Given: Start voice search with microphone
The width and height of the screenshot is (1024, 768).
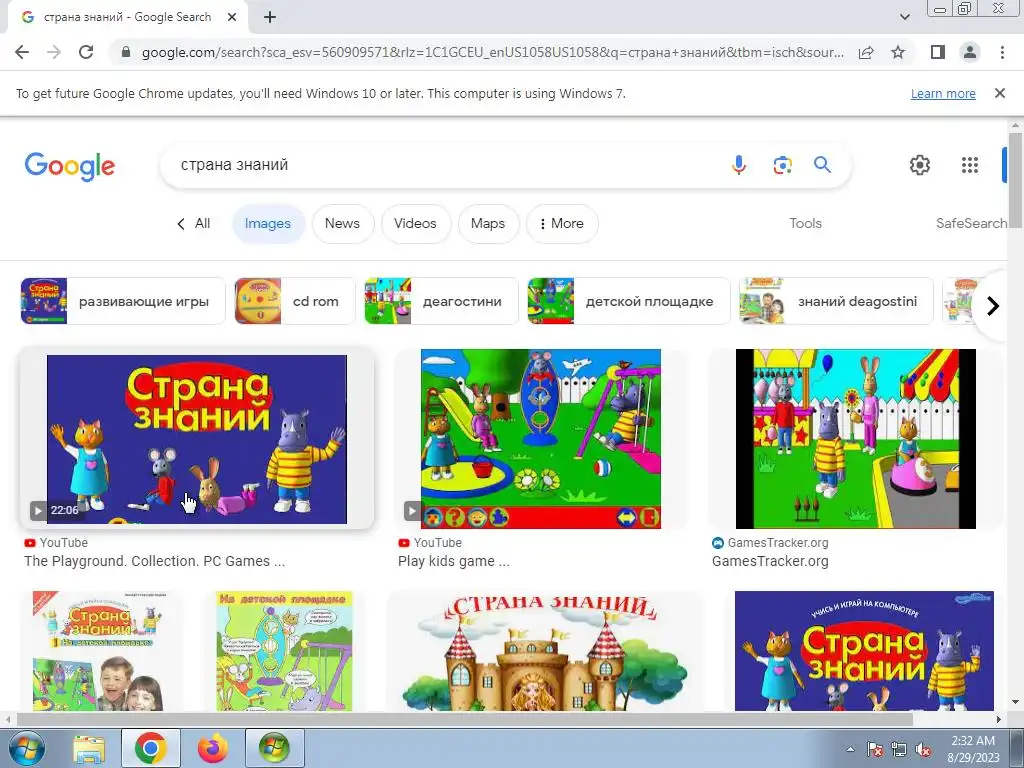Looking at the screenshot, I should click(739, 165).
